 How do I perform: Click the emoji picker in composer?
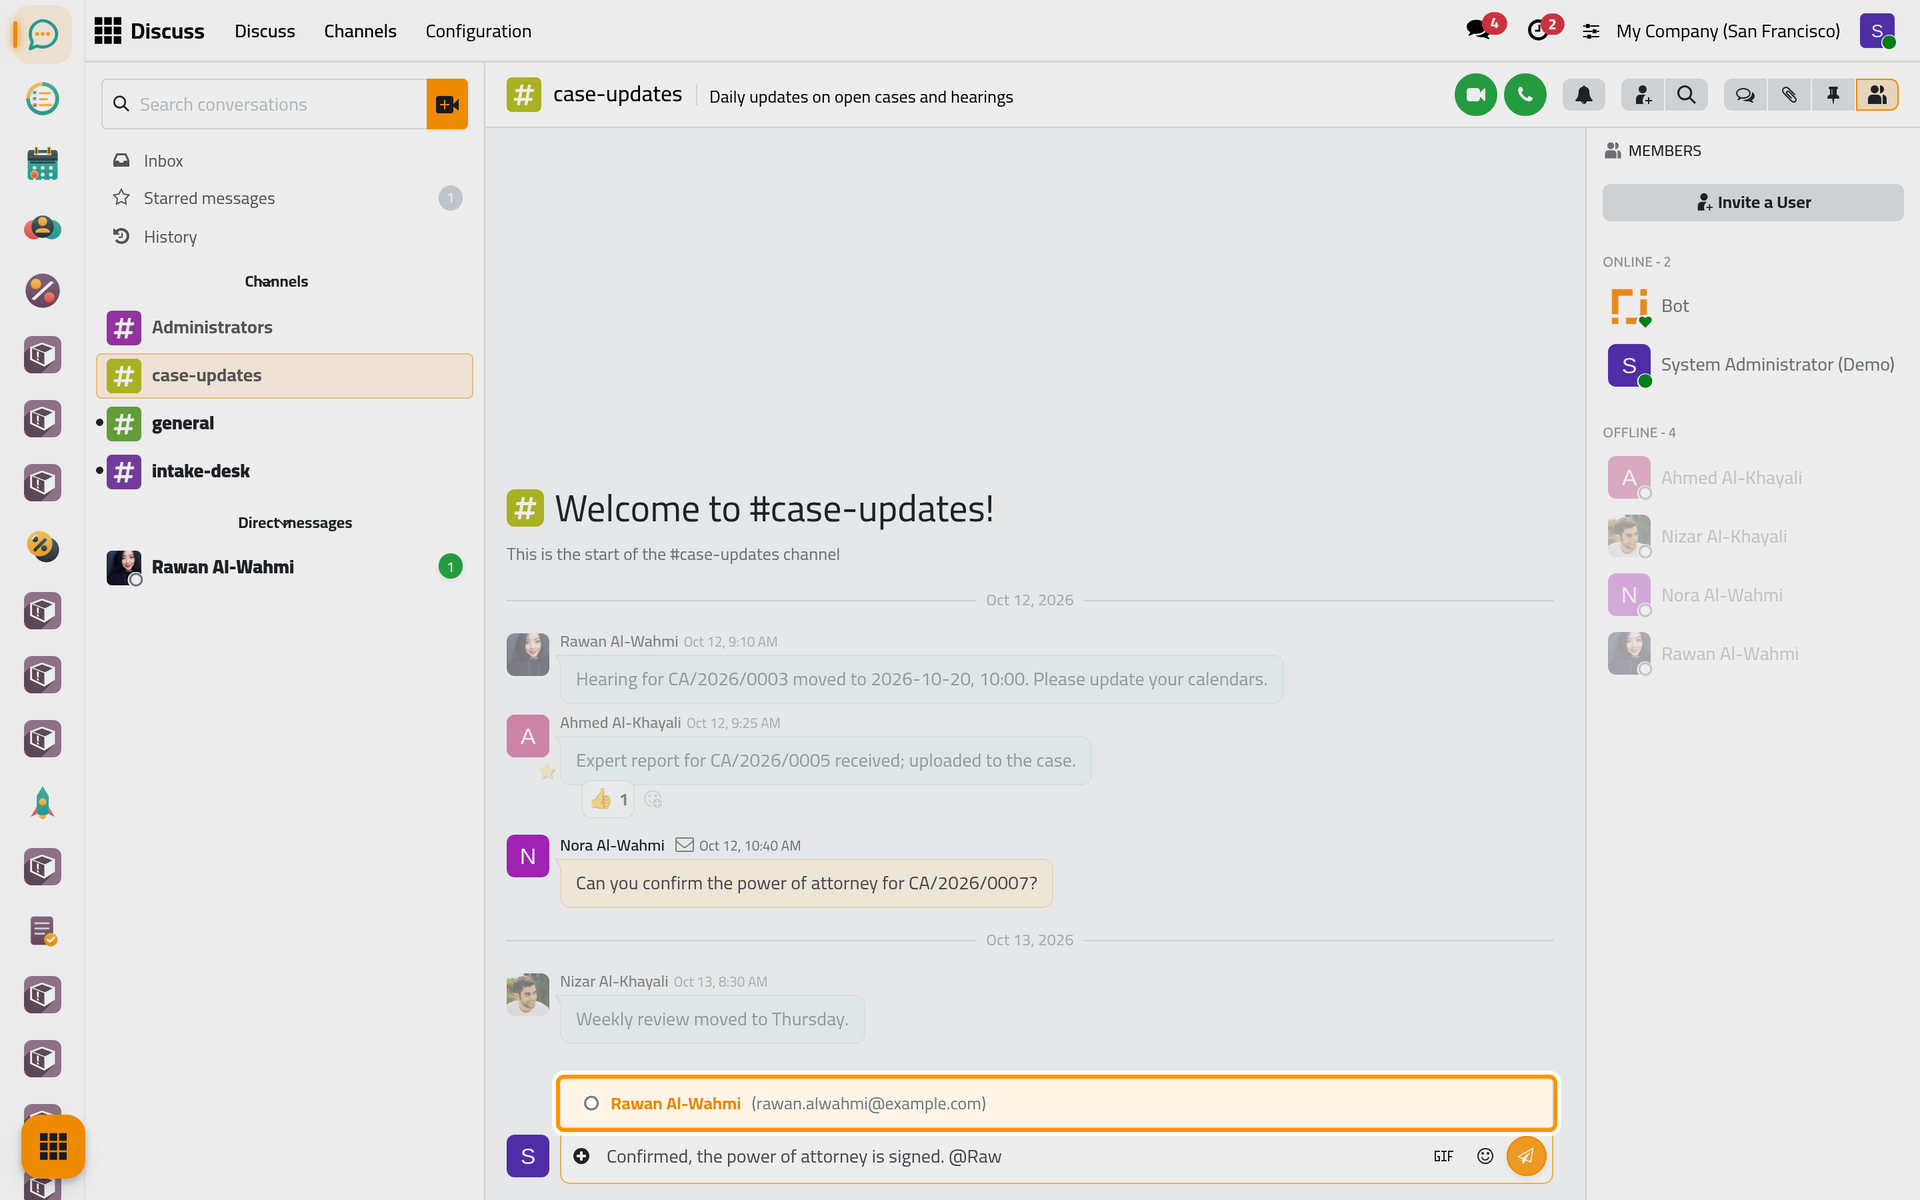1485,1156
